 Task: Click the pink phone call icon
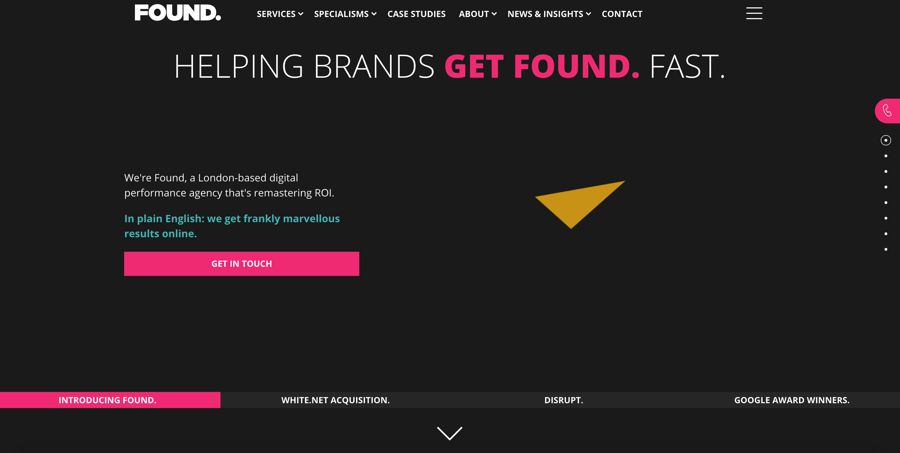887,111
